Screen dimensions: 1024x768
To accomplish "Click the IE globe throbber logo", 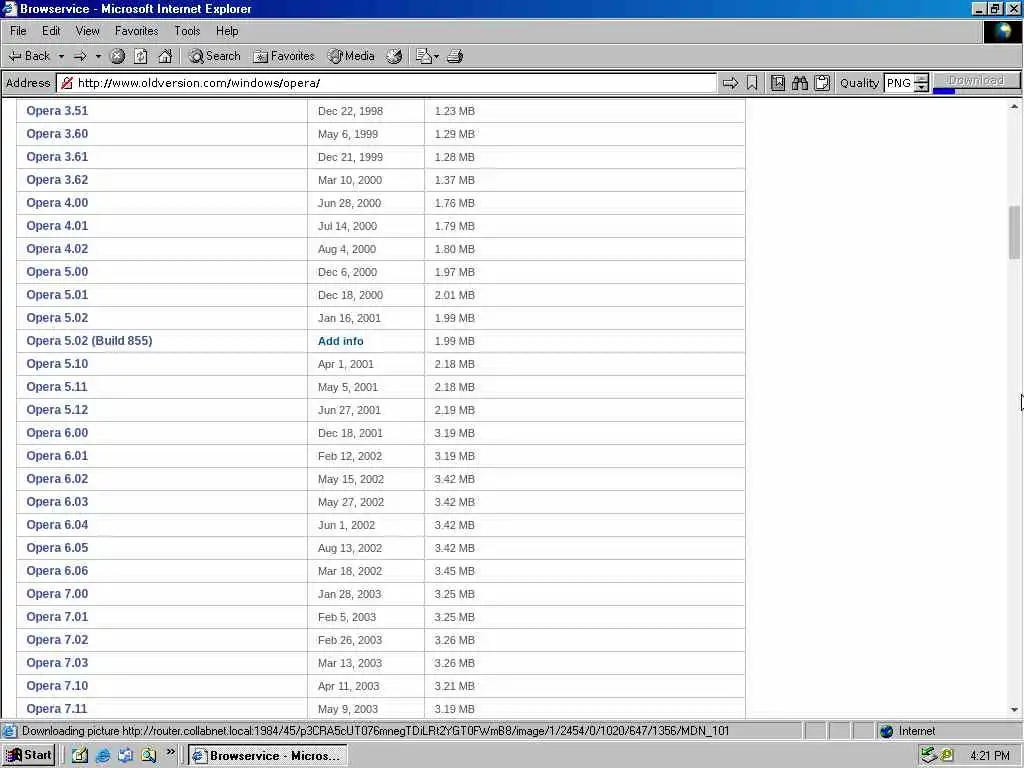I will tap(1002, 31).
